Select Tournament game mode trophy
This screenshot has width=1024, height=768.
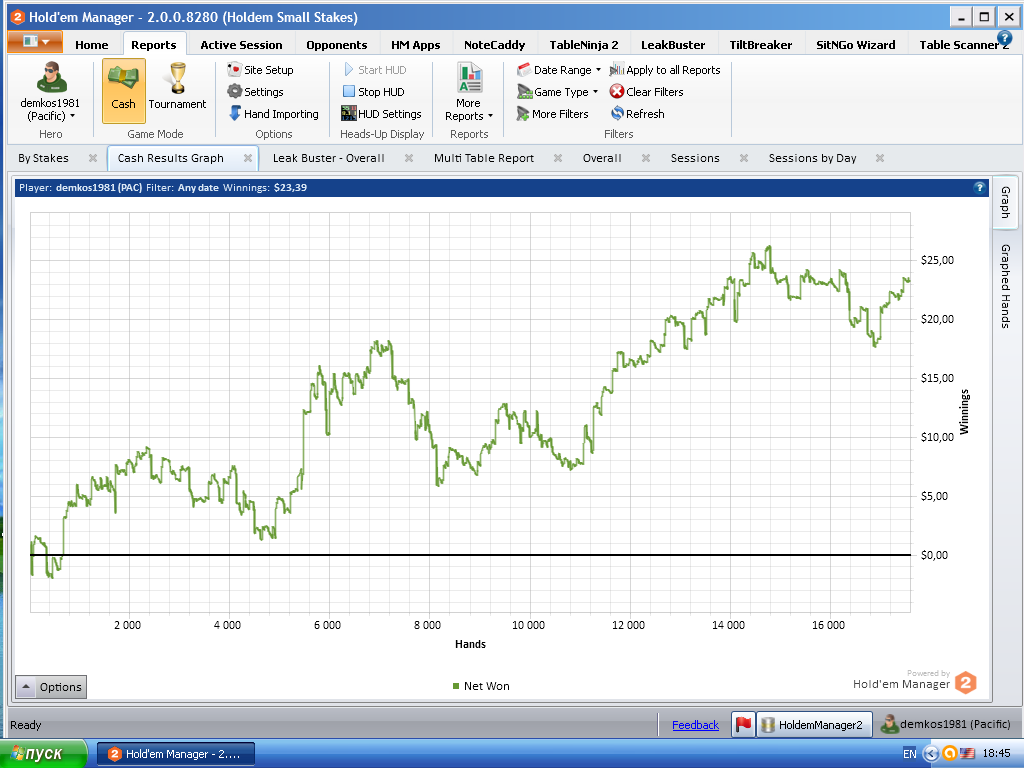(x=177, y=86)
